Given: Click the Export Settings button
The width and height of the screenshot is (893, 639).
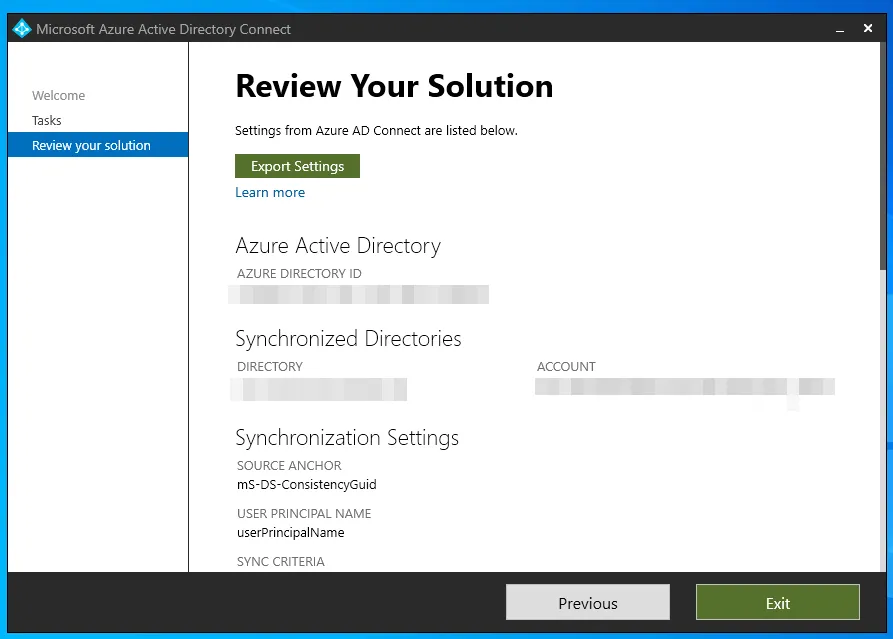Looking at the screenshot, I should [297, 165].
